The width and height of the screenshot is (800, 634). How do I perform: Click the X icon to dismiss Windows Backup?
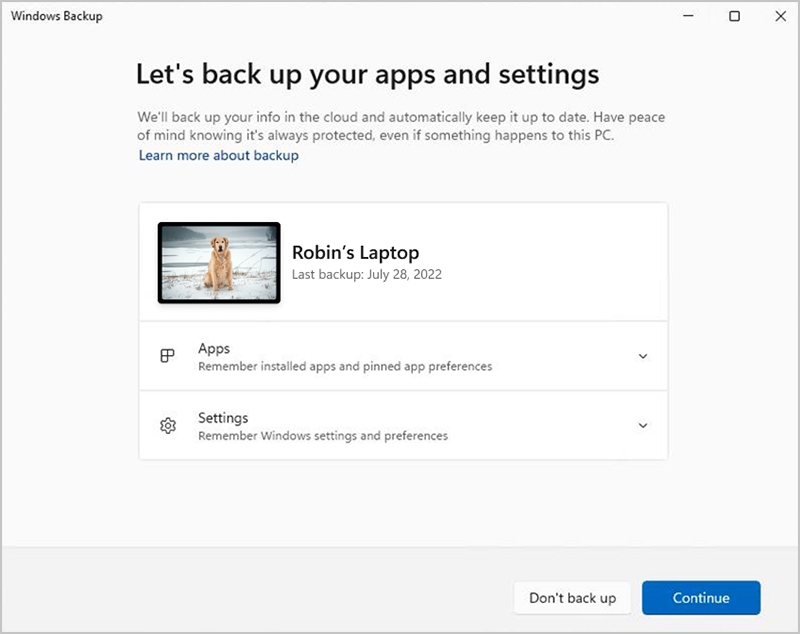point(781,16)
